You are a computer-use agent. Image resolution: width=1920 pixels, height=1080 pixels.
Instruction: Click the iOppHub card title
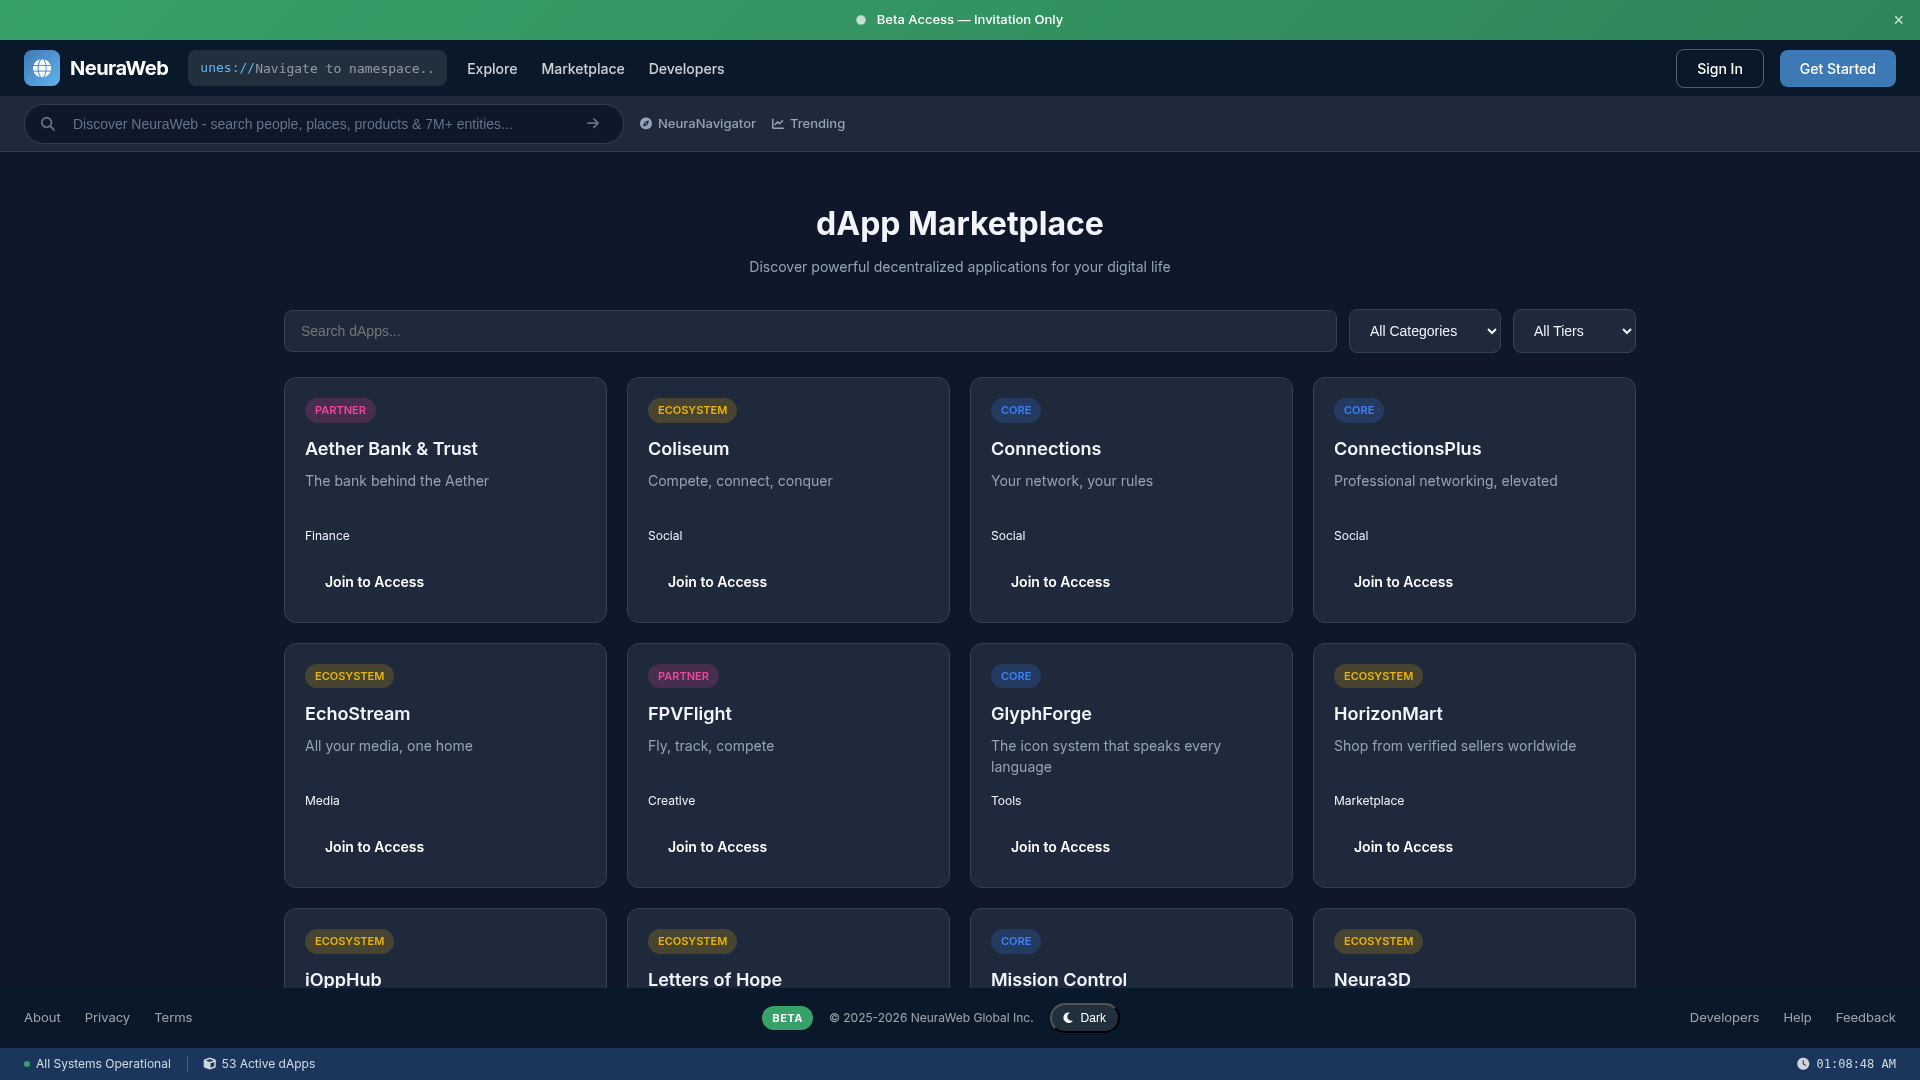coord(343,980)
